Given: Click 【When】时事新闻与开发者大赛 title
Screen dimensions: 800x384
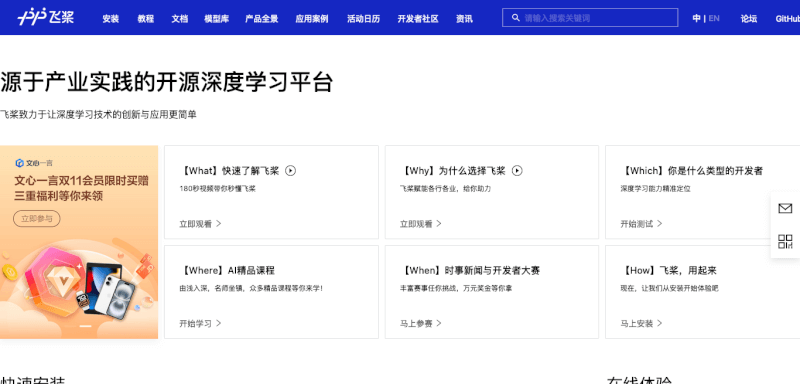Looking at the screenshot, I should pyautogui.click(x=470, y=270).
